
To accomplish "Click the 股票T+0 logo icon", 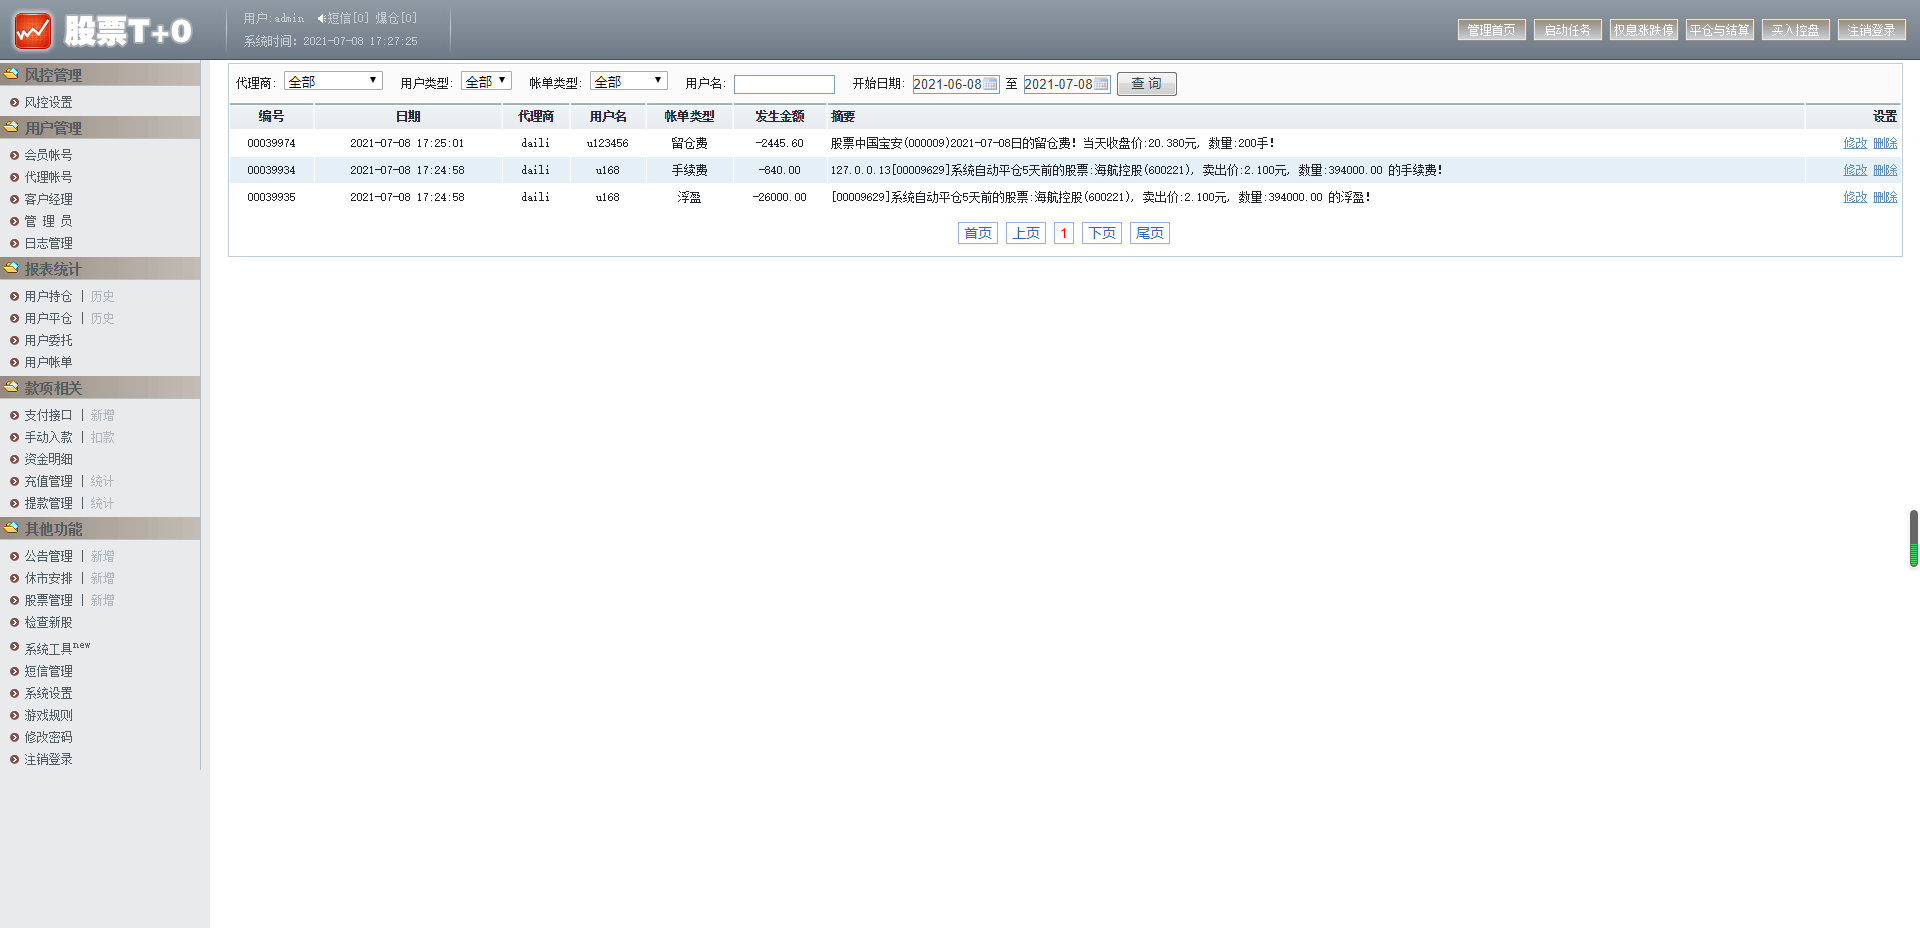I will click(x=33, y=31).
